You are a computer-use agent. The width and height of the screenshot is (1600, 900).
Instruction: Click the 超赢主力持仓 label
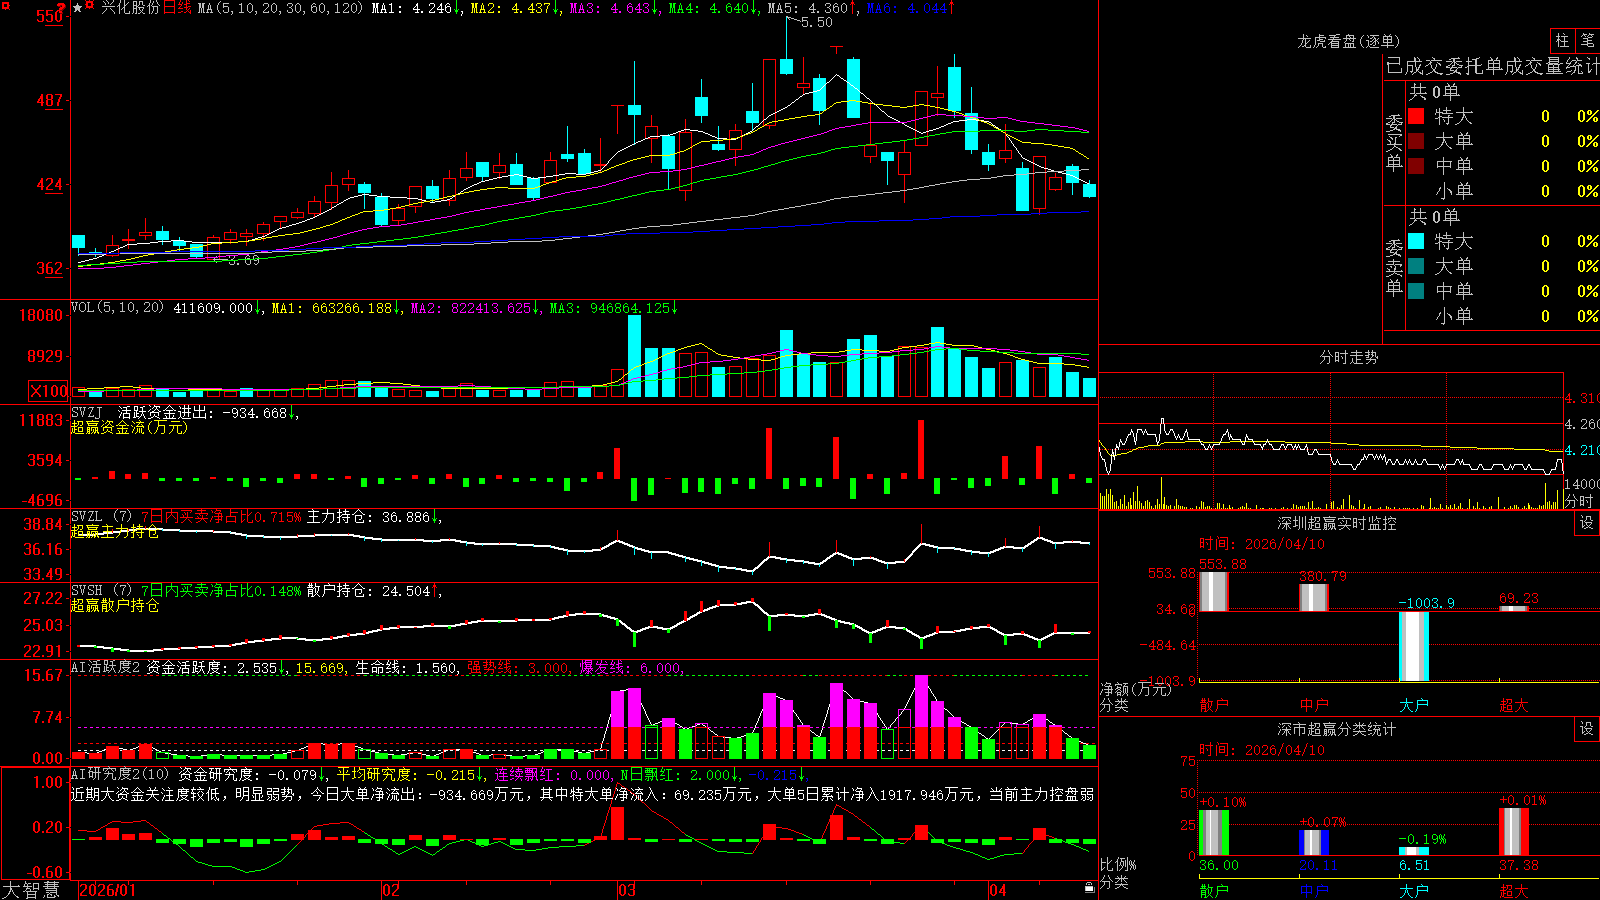pos(115,531)
